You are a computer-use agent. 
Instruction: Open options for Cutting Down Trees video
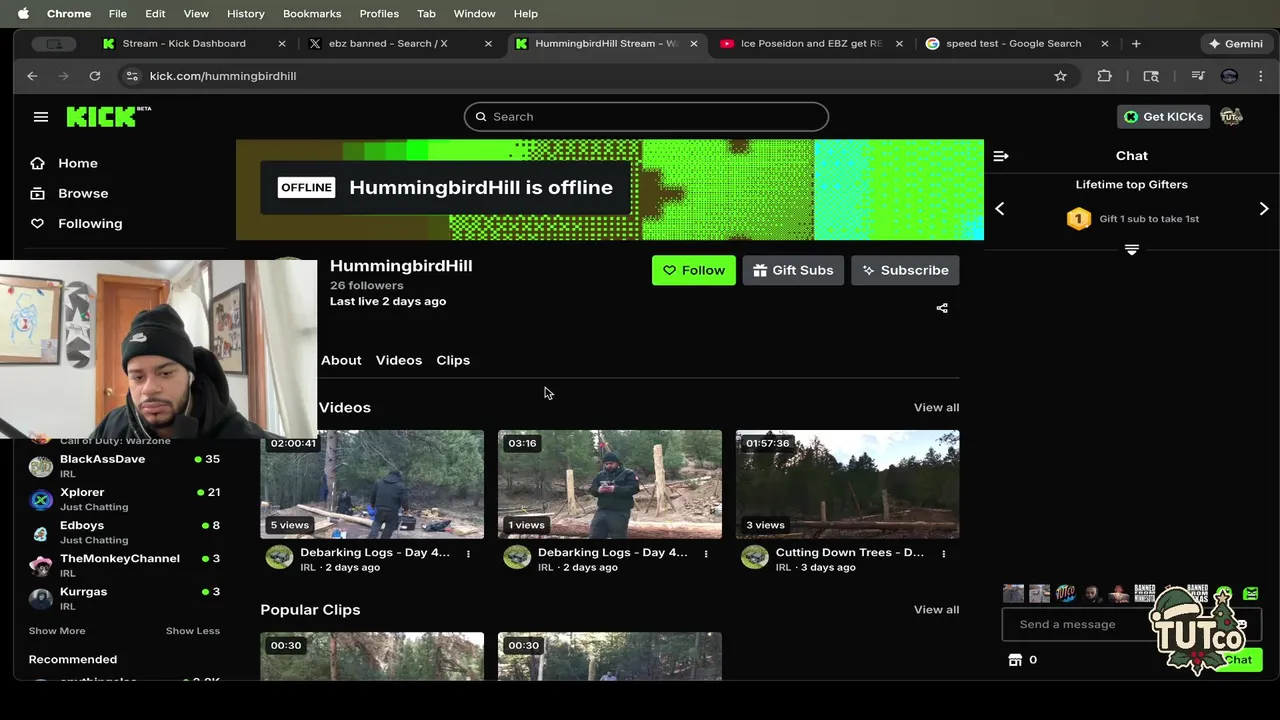(x=943, y=554)
